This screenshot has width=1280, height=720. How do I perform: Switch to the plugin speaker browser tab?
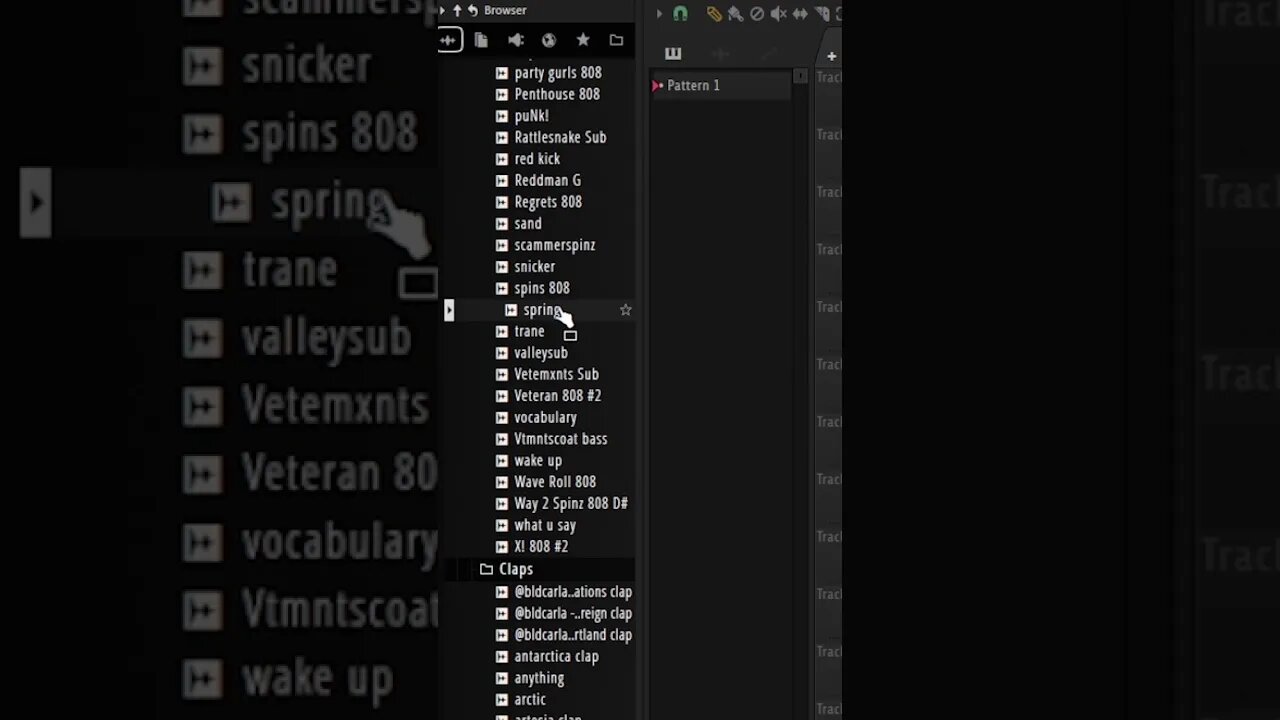click(515, 40)
